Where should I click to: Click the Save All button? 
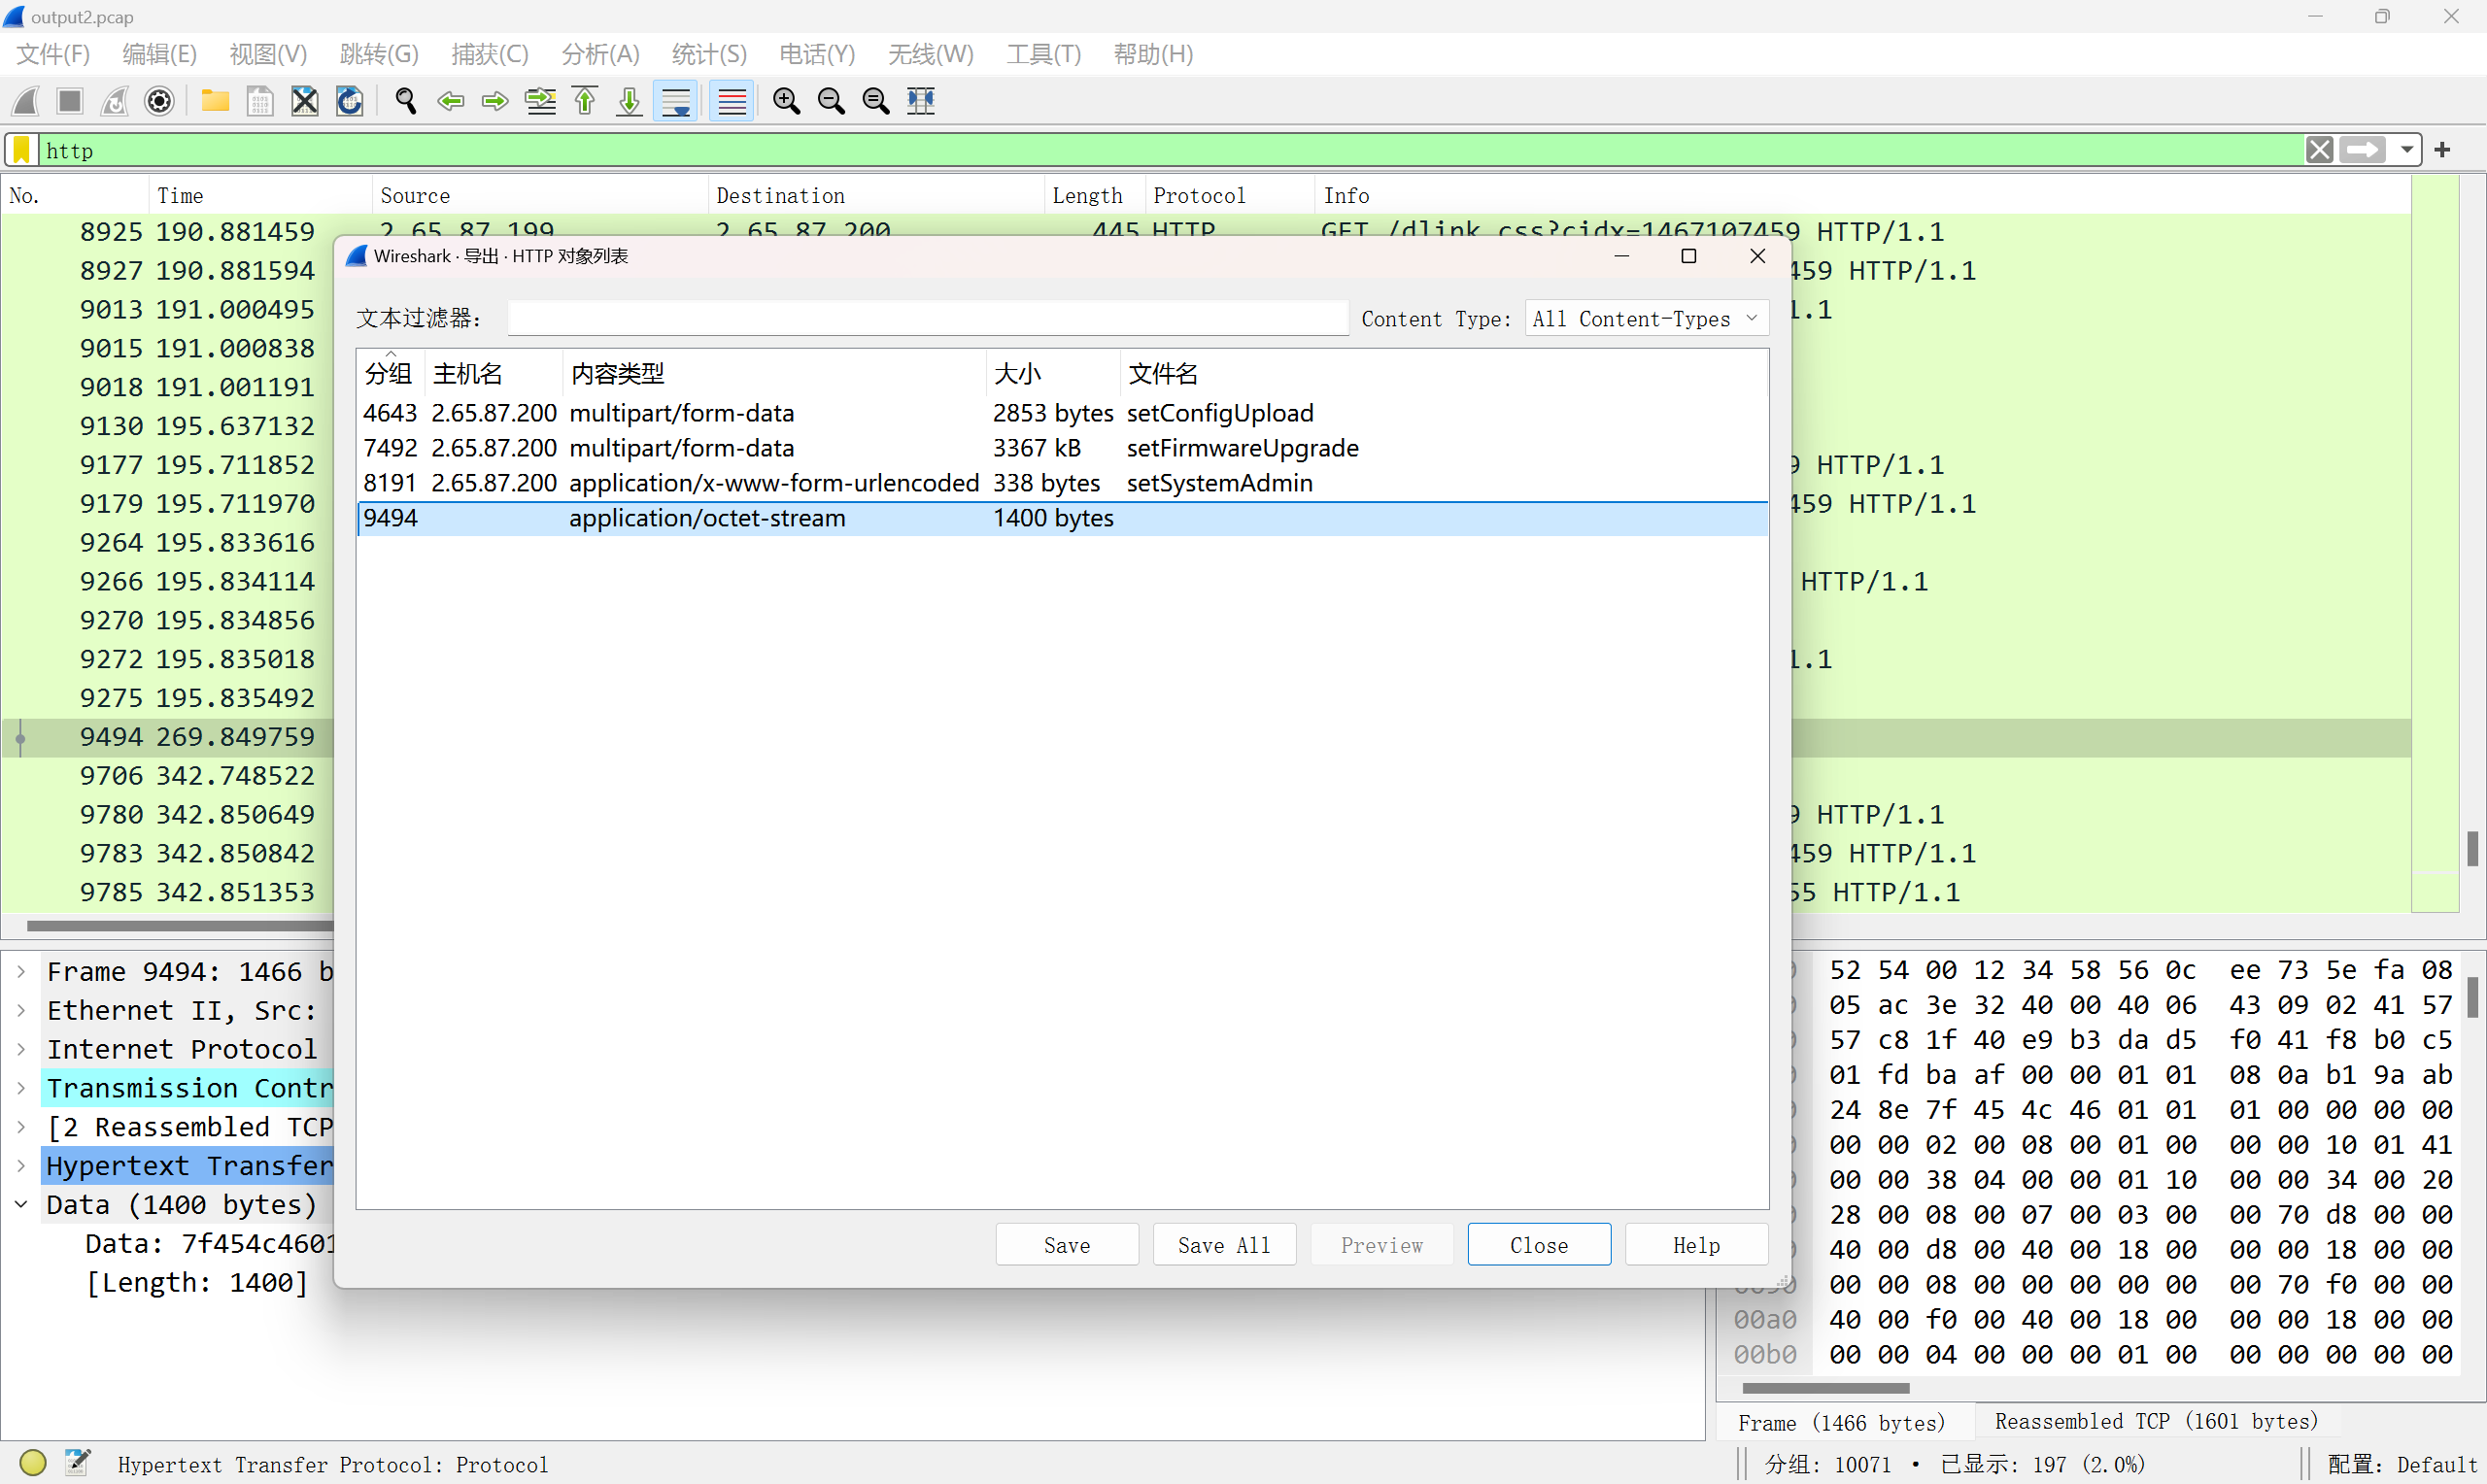[1223, 1245]
